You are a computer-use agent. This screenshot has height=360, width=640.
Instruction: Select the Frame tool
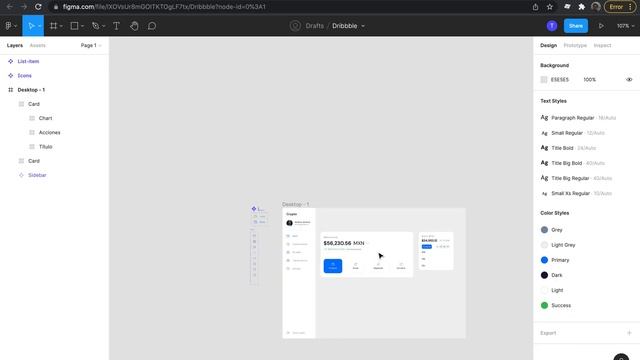(x=53, y=26)
